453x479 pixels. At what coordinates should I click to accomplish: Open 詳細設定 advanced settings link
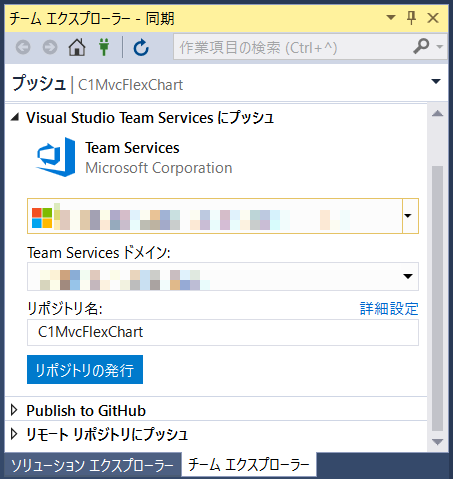pos(389,308)
